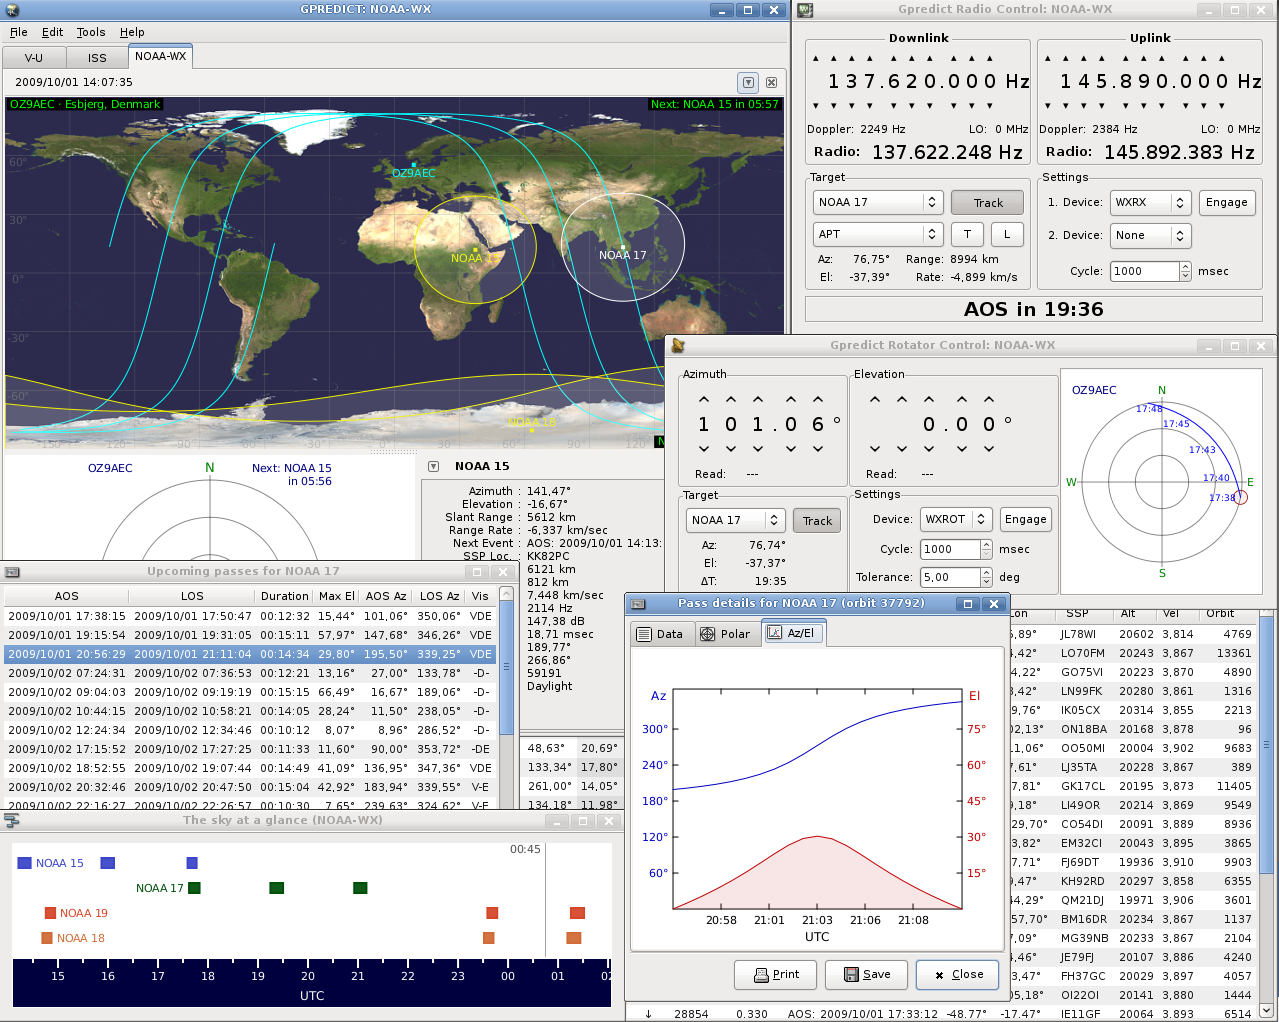Increase the rotator Azimuth hundreds digit

pos(704,400)
